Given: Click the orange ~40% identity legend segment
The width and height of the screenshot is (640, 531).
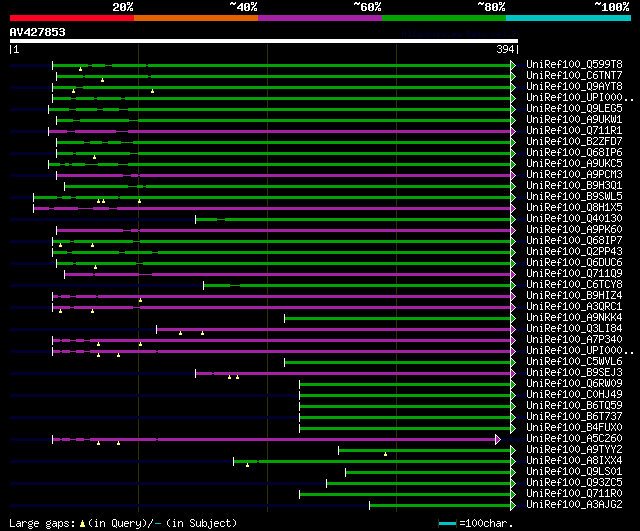Looking at the screenshot, I should (196, 18).
